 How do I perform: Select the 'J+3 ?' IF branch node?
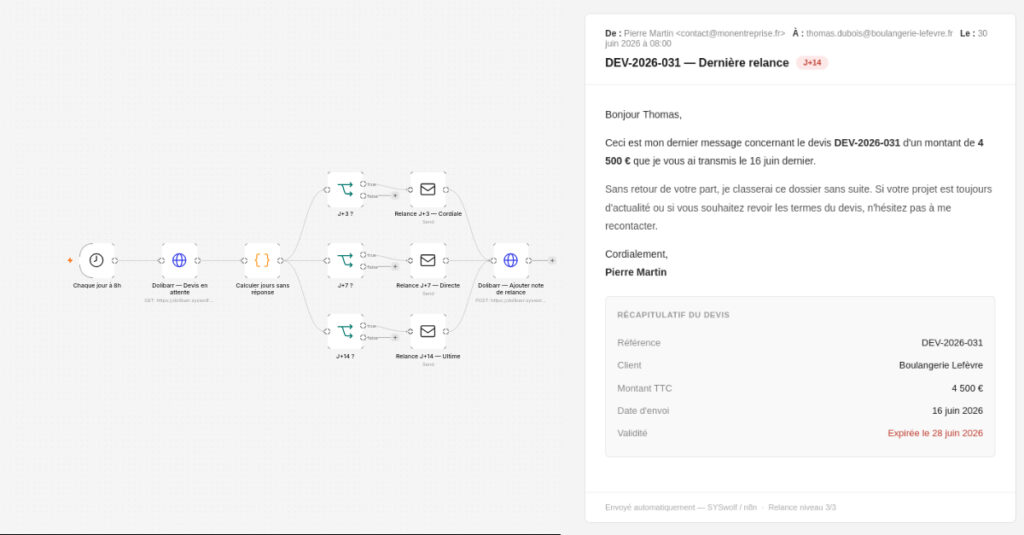(x=345, y=189)
